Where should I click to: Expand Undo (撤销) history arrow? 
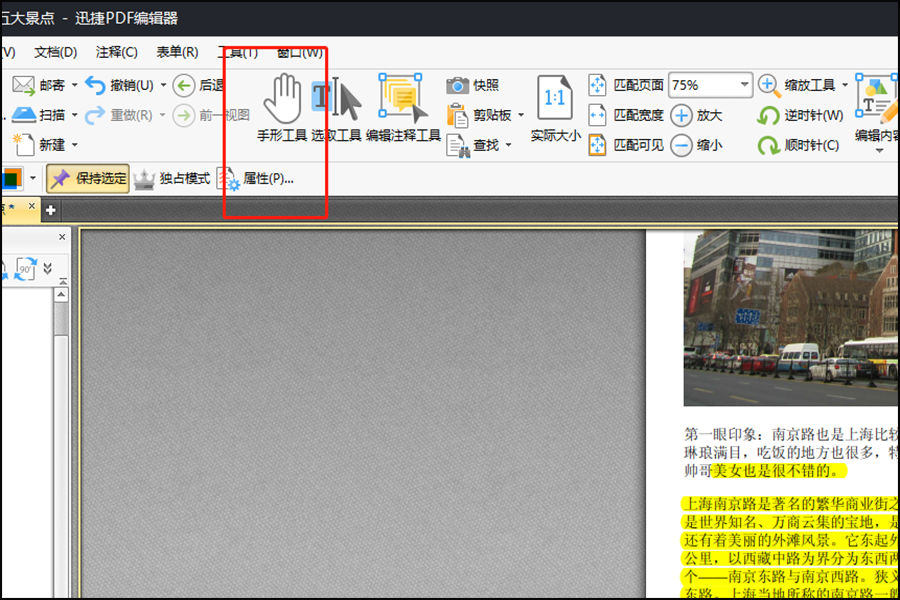(x=163, y=86)
